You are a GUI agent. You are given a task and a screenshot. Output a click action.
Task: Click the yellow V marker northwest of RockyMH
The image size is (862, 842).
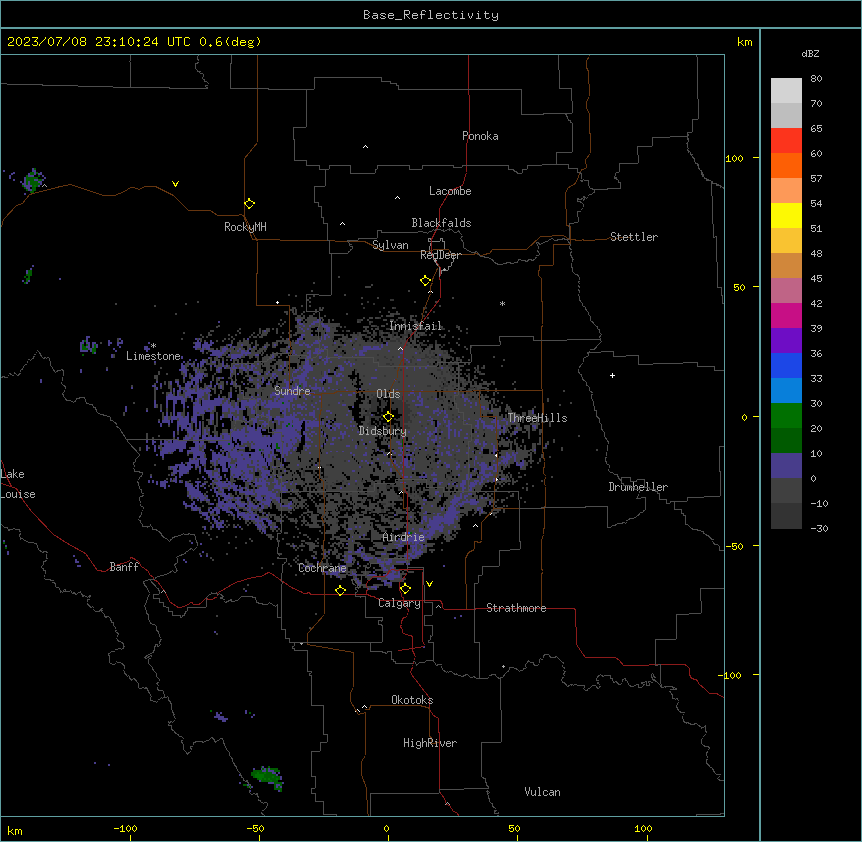pos(175,184)
